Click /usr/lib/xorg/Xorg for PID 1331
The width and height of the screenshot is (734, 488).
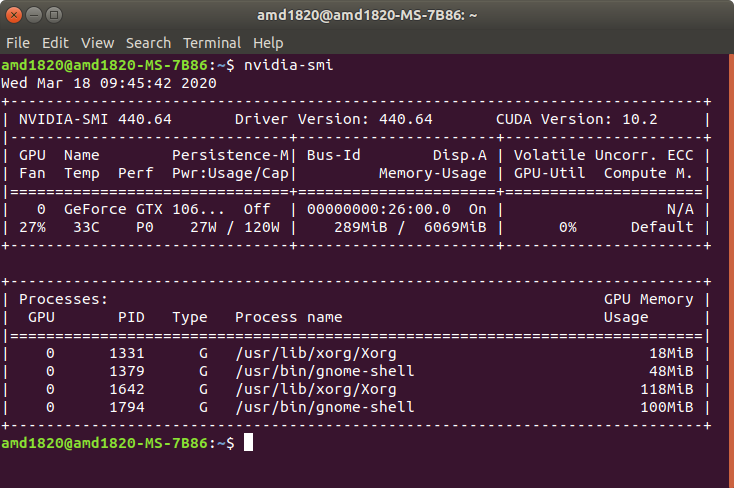tap(316, 353)
